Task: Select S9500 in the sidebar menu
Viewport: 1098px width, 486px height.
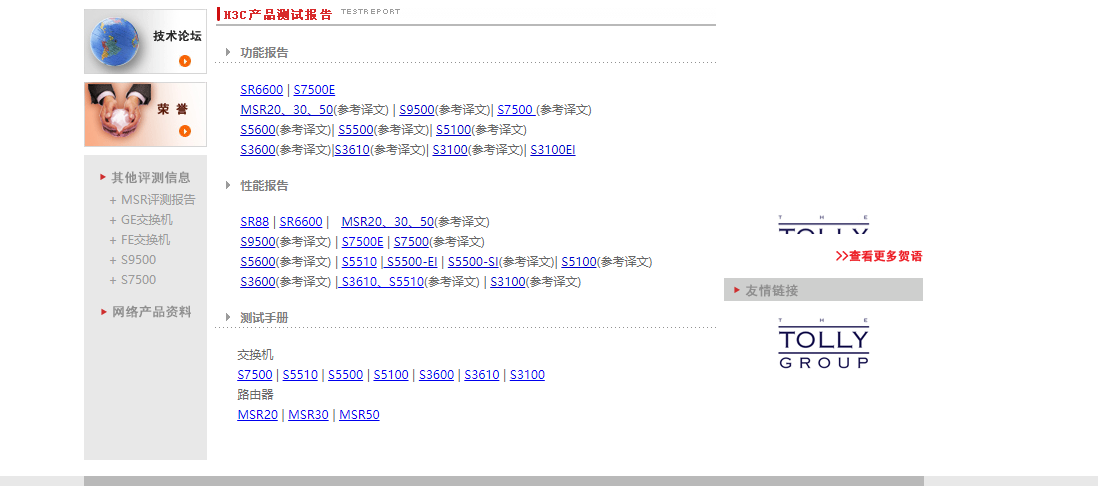Action: 139,260
